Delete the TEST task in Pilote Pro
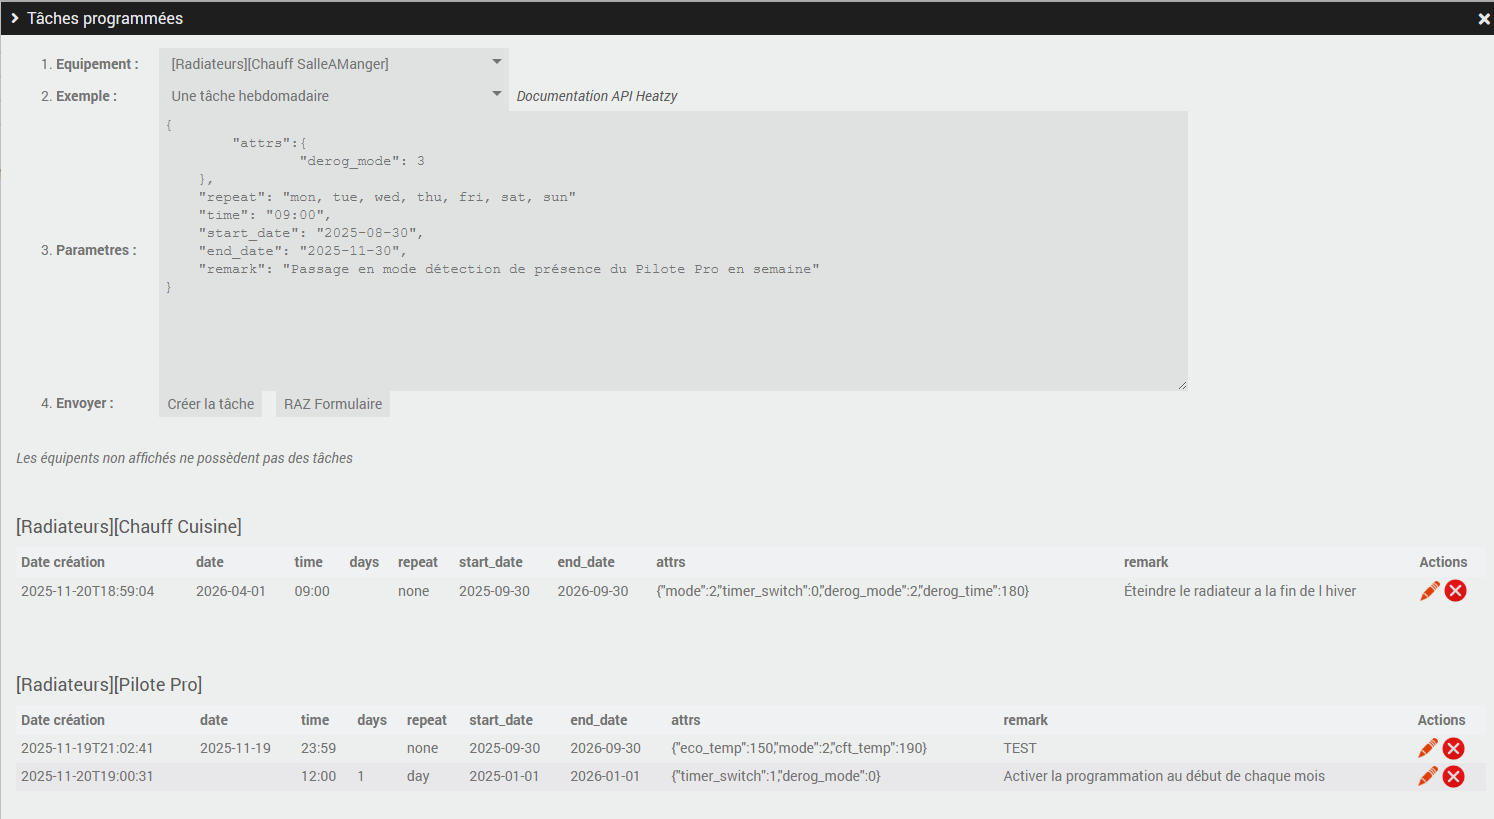1494x819 pixels. (1454, 748)
